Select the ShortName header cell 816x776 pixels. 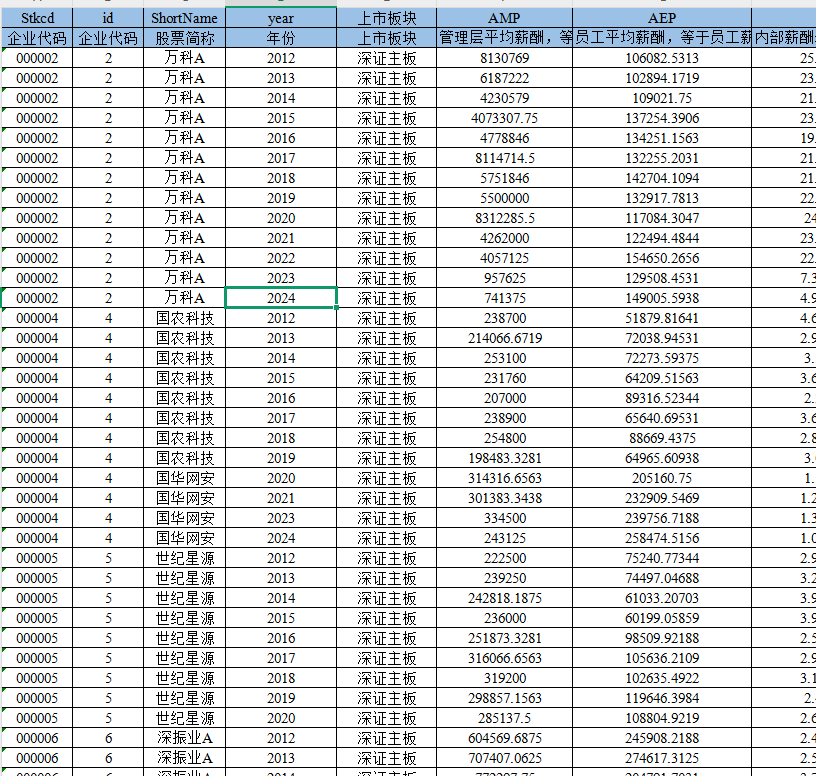(x=184, y=18)
